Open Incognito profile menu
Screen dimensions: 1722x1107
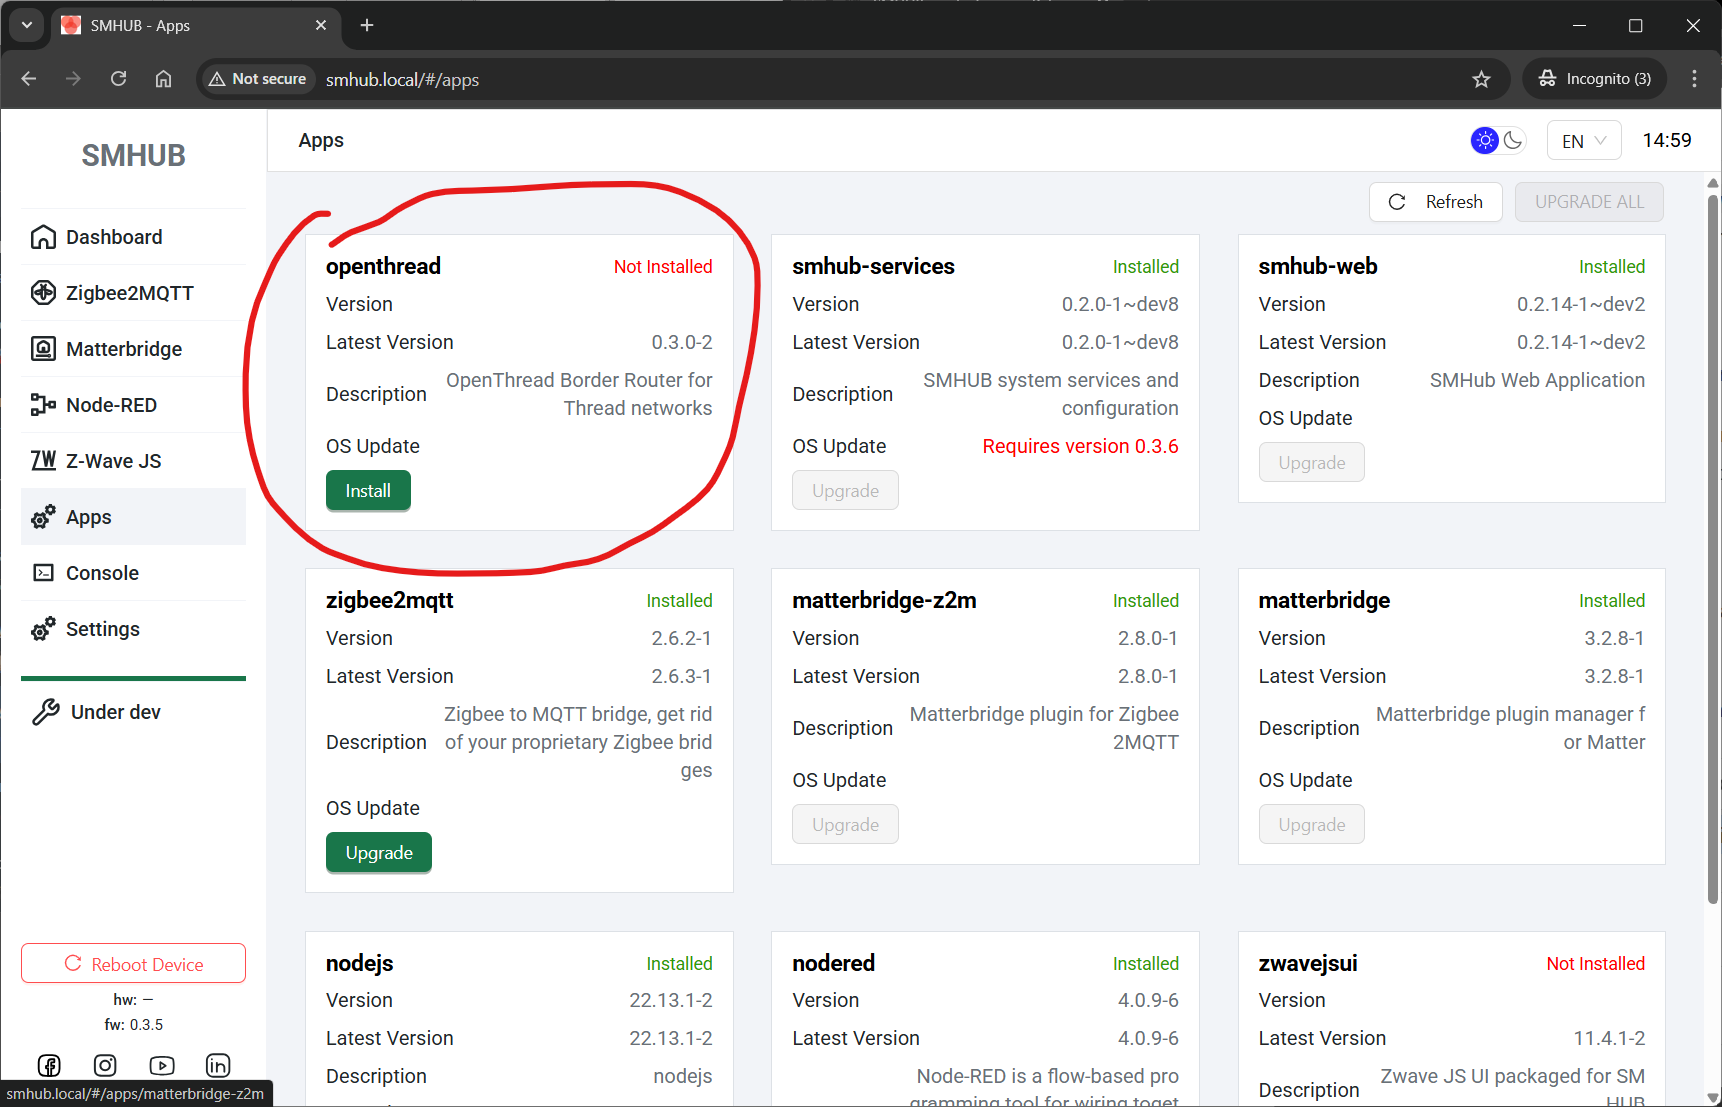1595,79
